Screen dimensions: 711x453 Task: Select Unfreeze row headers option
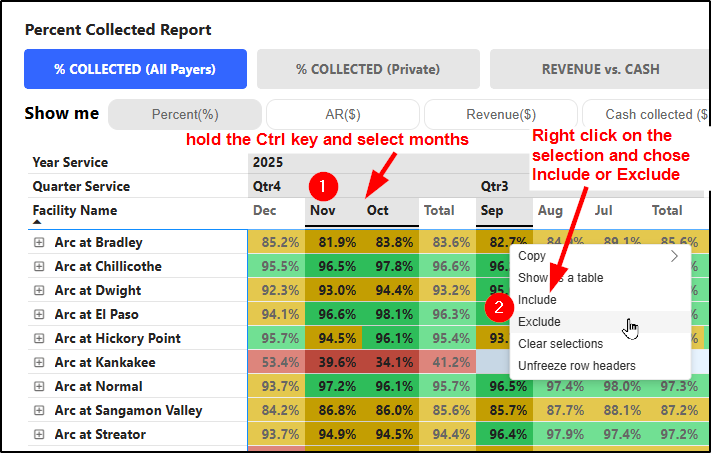576,366
